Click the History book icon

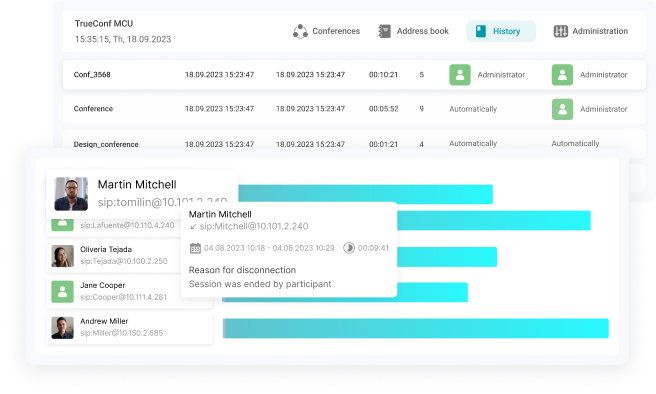(481, 31)
